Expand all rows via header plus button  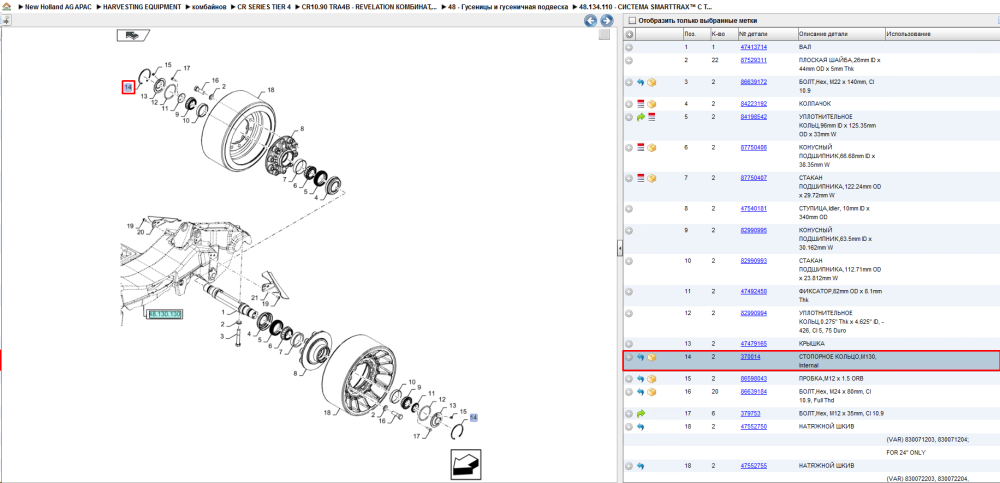click(629, 34)
